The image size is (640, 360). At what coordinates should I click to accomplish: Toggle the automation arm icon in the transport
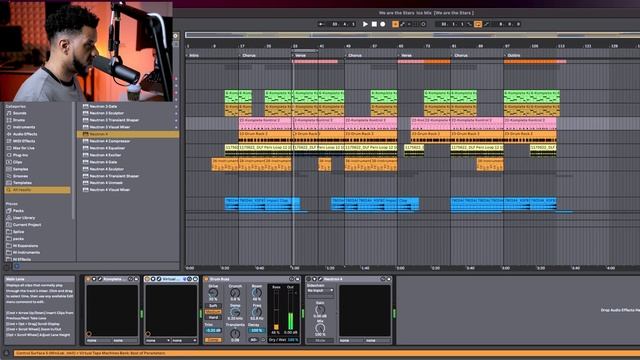(x=402, y=24)
